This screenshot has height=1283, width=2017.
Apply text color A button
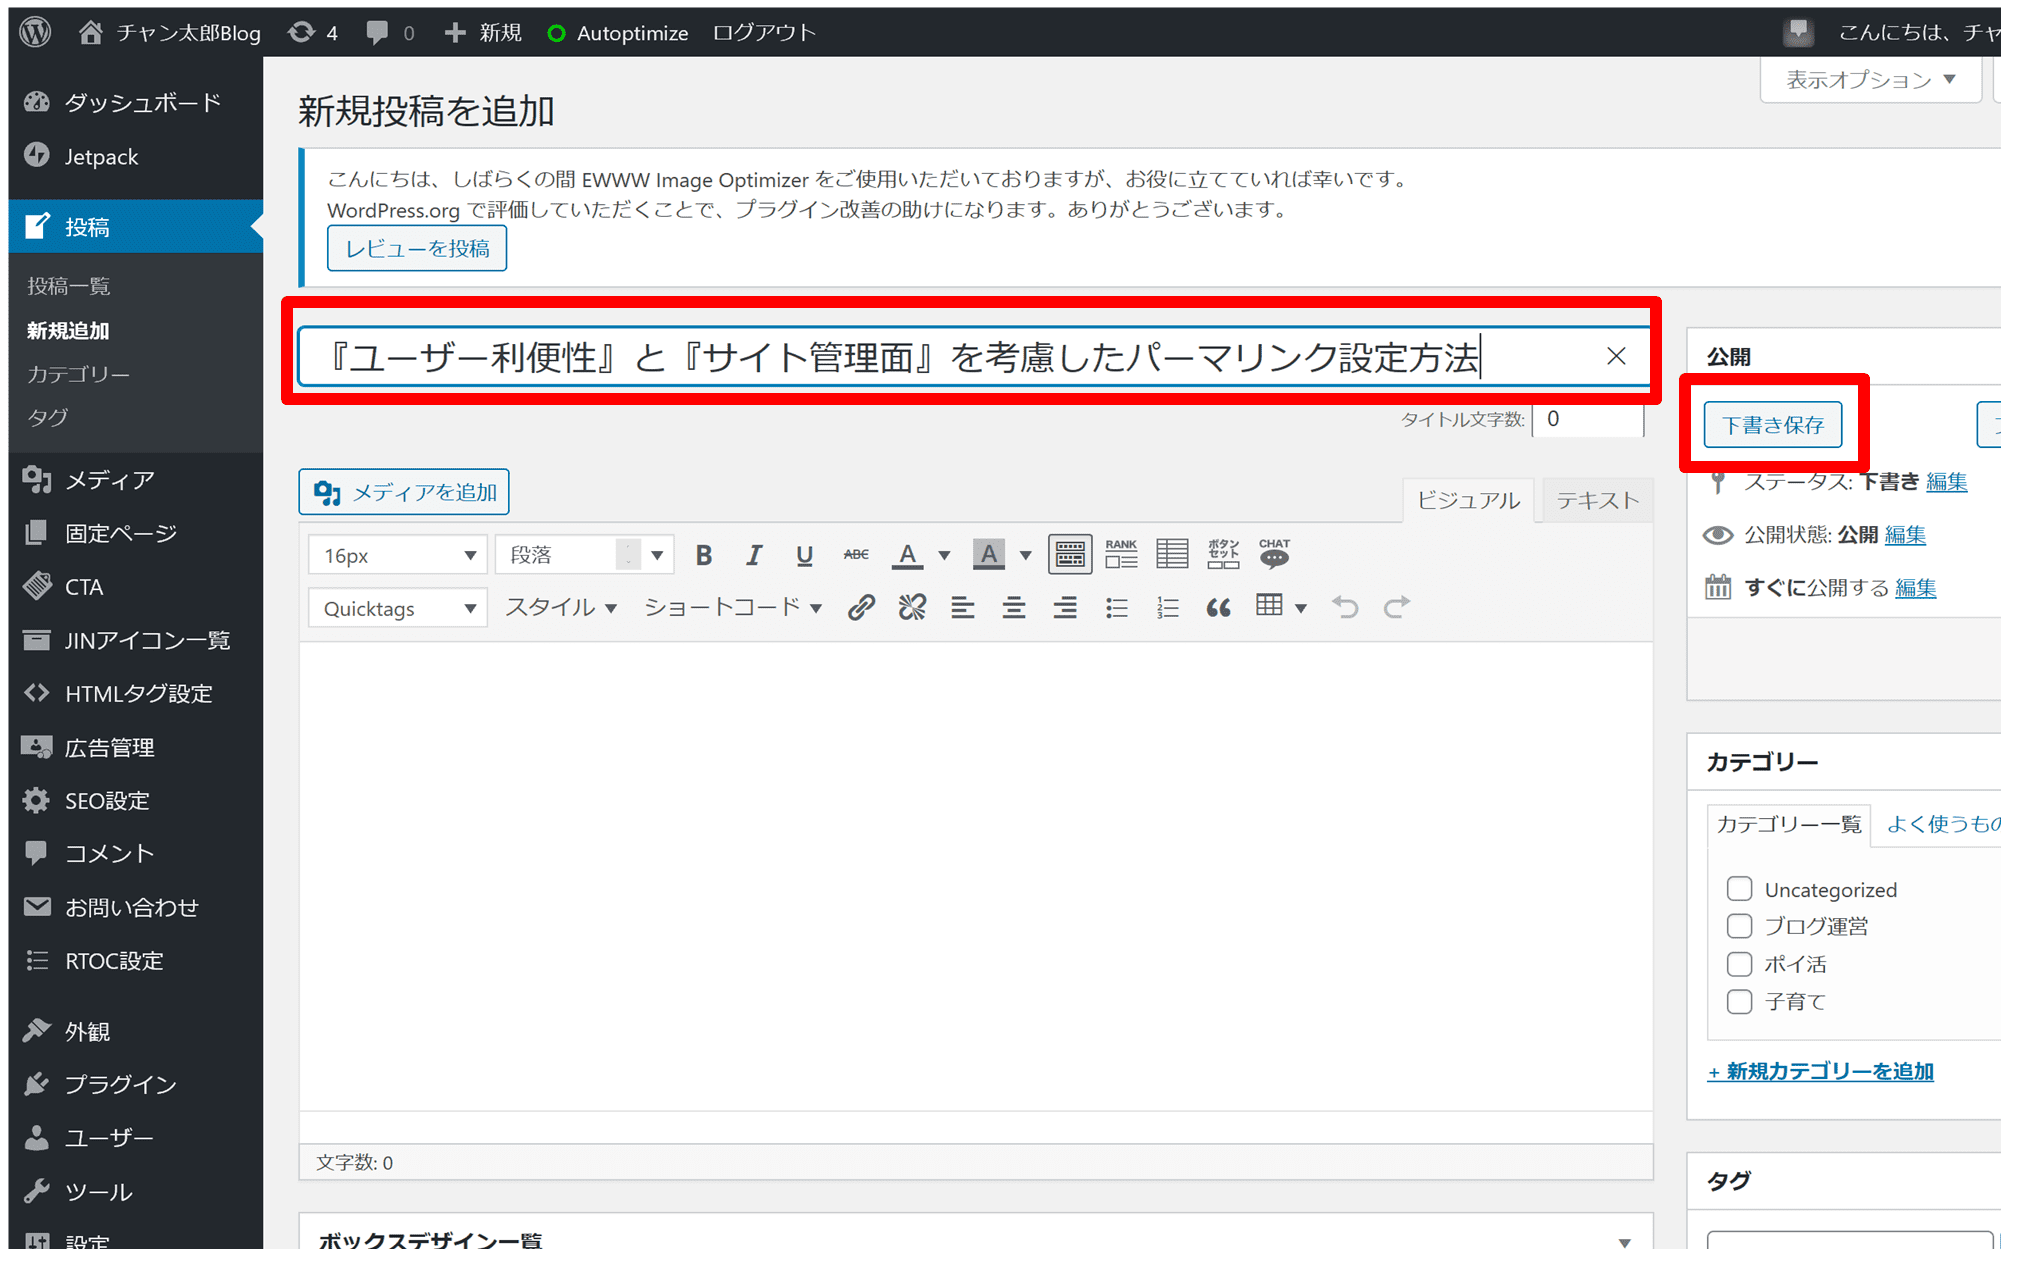pyautogui.click(x=907, y=555)
